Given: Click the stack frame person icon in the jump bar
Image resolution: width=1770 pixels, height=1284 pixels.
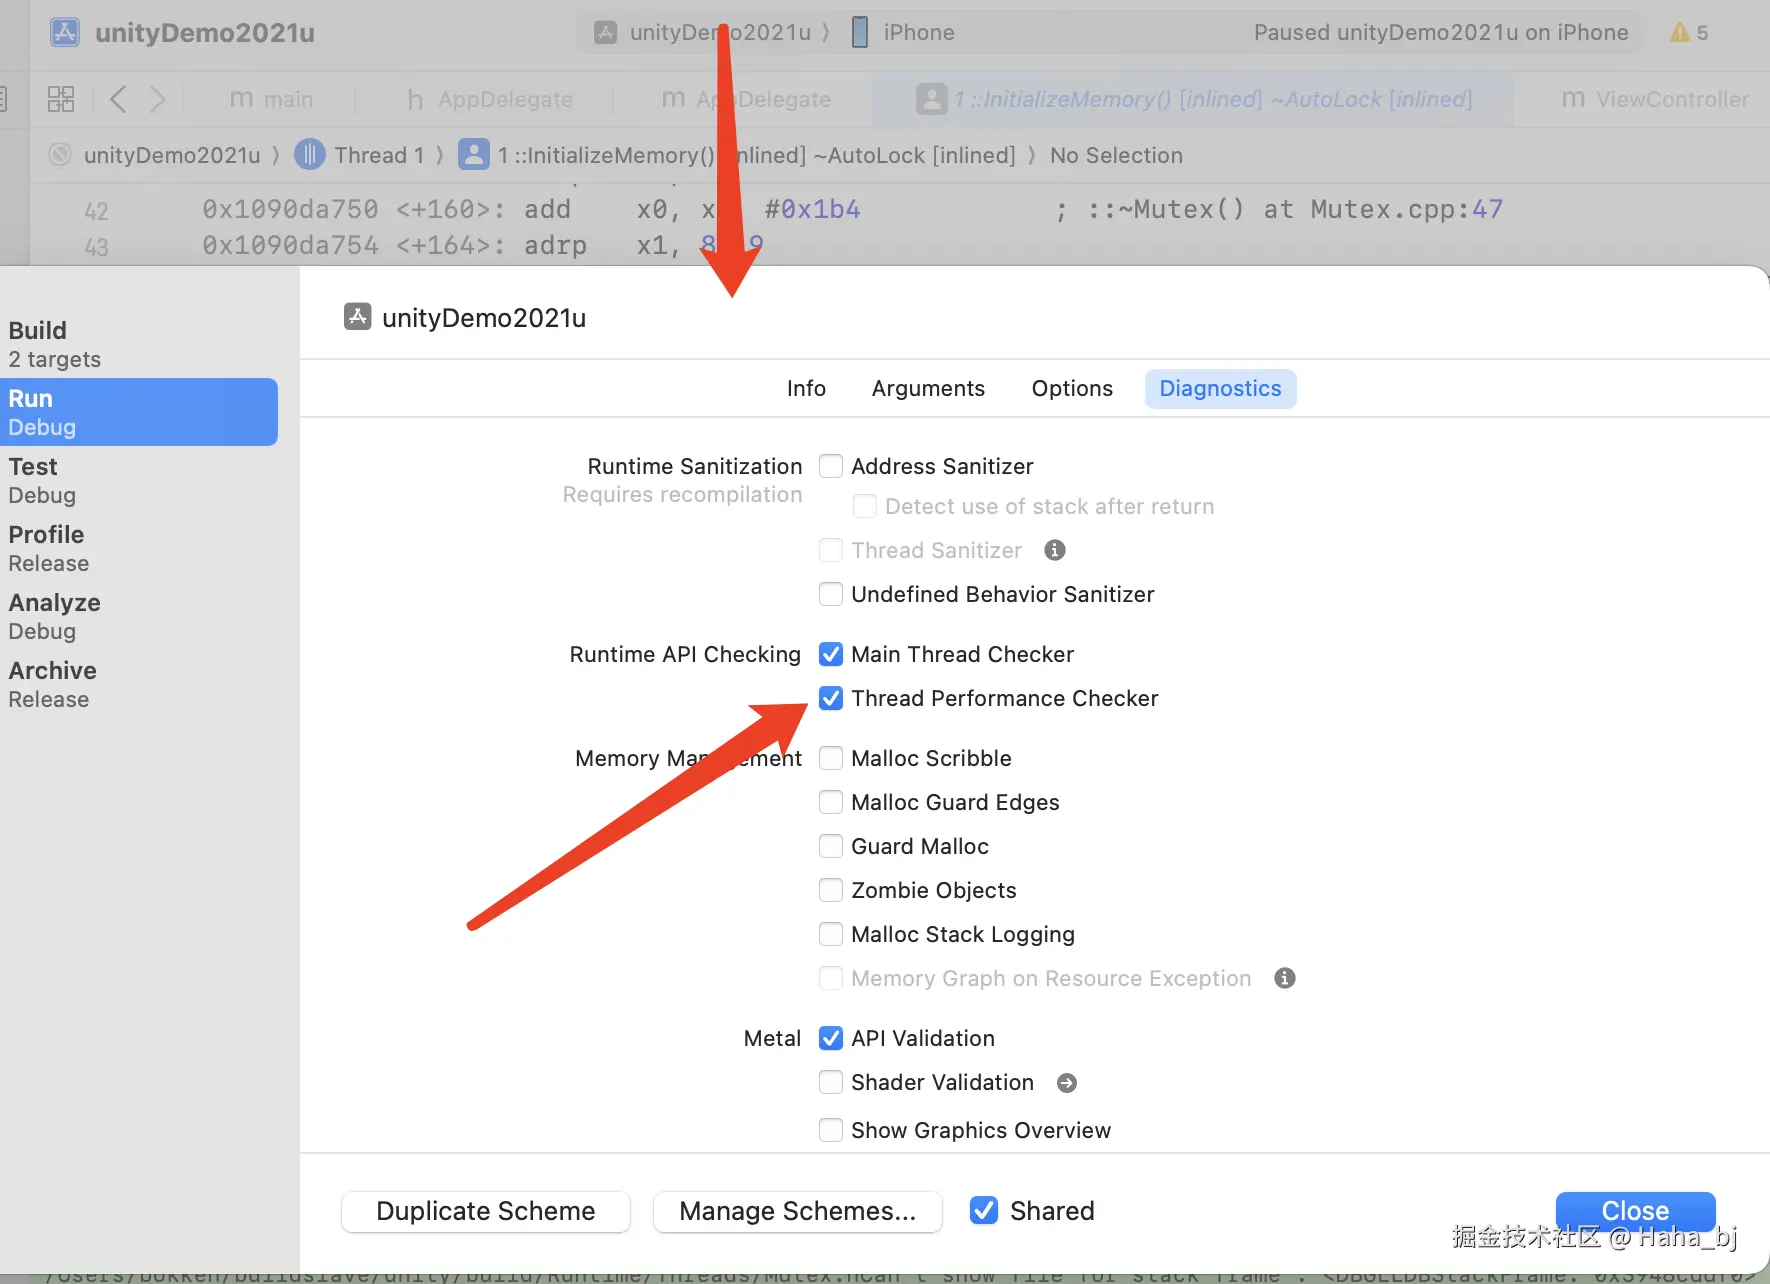Looking at the screenshot, I should [473, 154].
